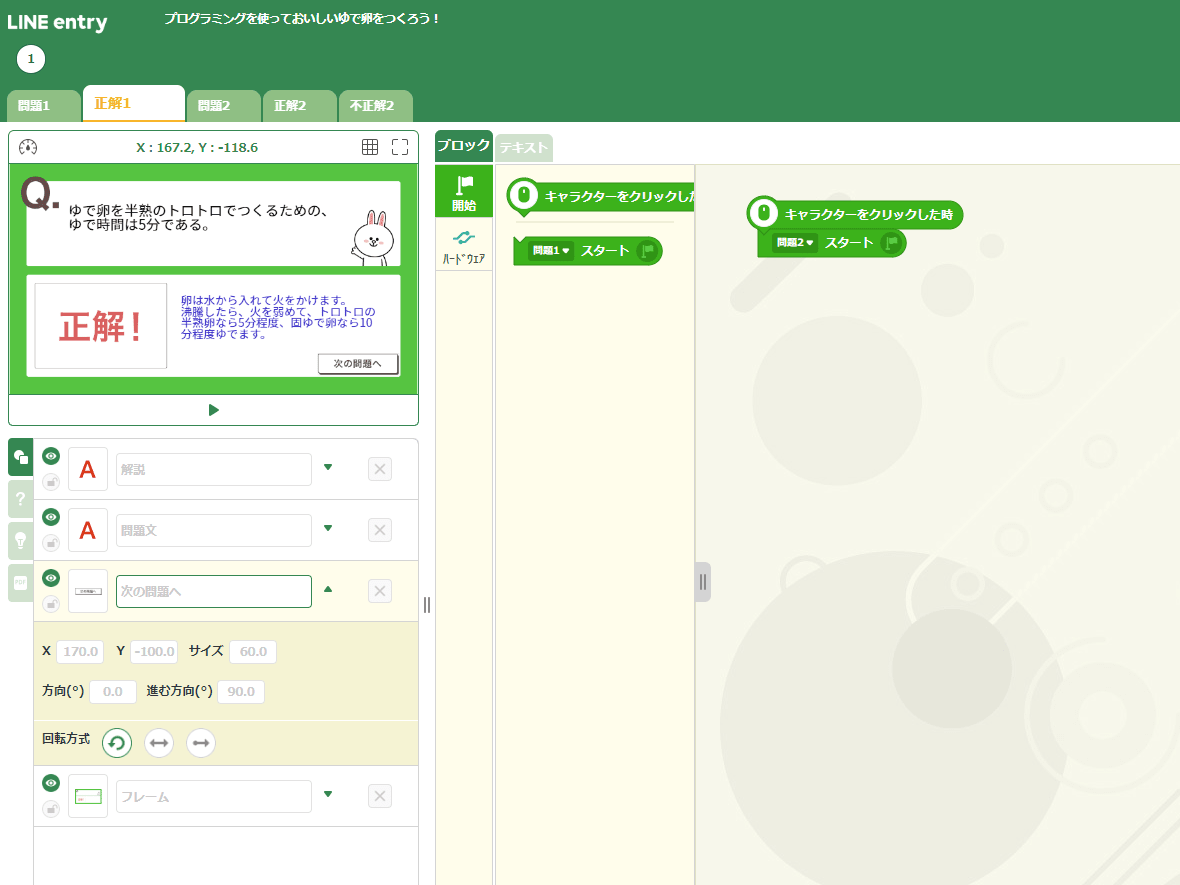Expand the フレーム object details
Image resolution: width=1180 pixels, height=885 pixels.
328,795
